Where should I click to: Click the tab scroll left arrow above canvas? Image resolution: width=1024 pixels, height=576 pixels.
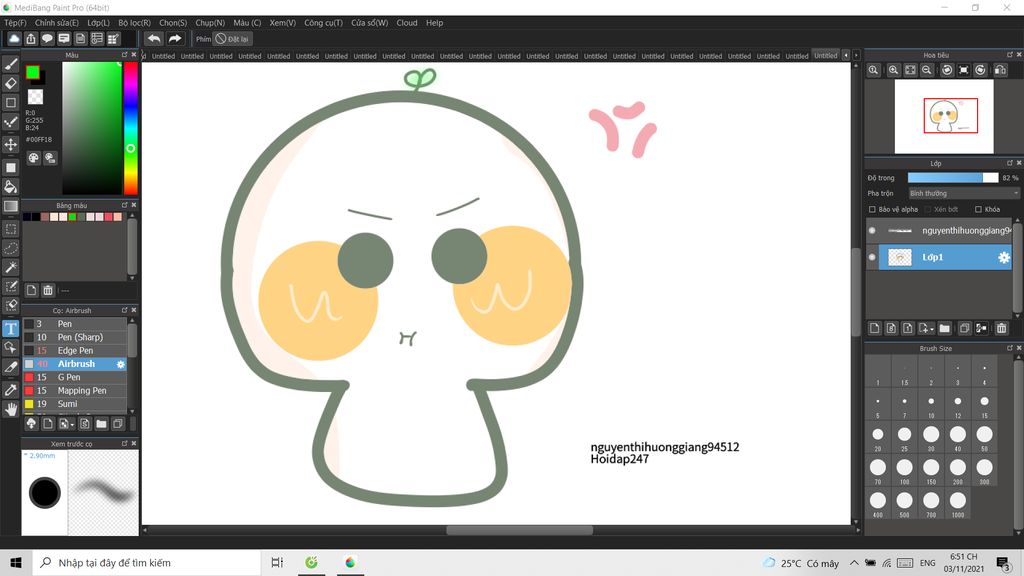coord(846,56)
